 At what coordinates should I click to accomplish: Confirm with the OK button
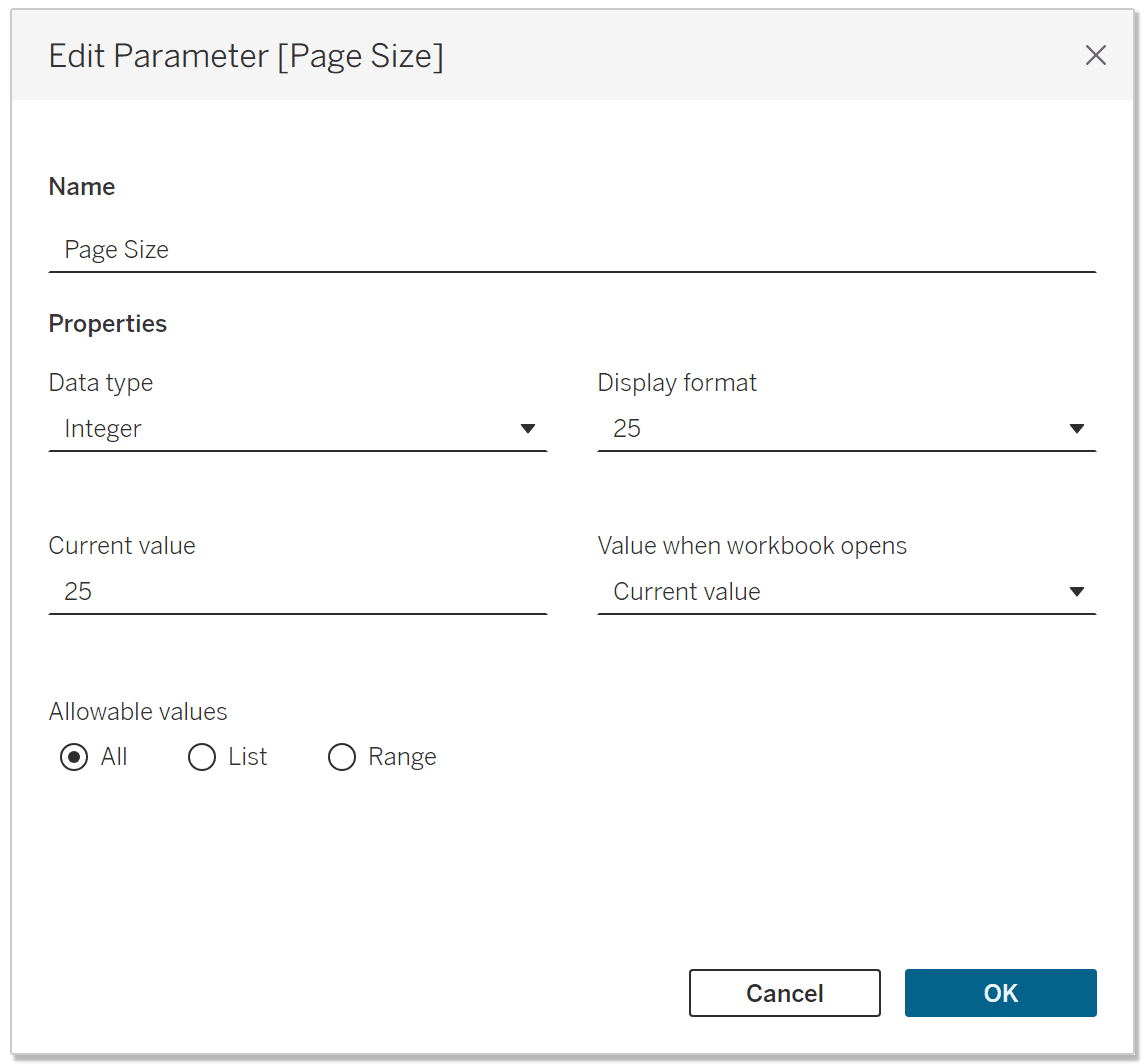coord(1000,993)
